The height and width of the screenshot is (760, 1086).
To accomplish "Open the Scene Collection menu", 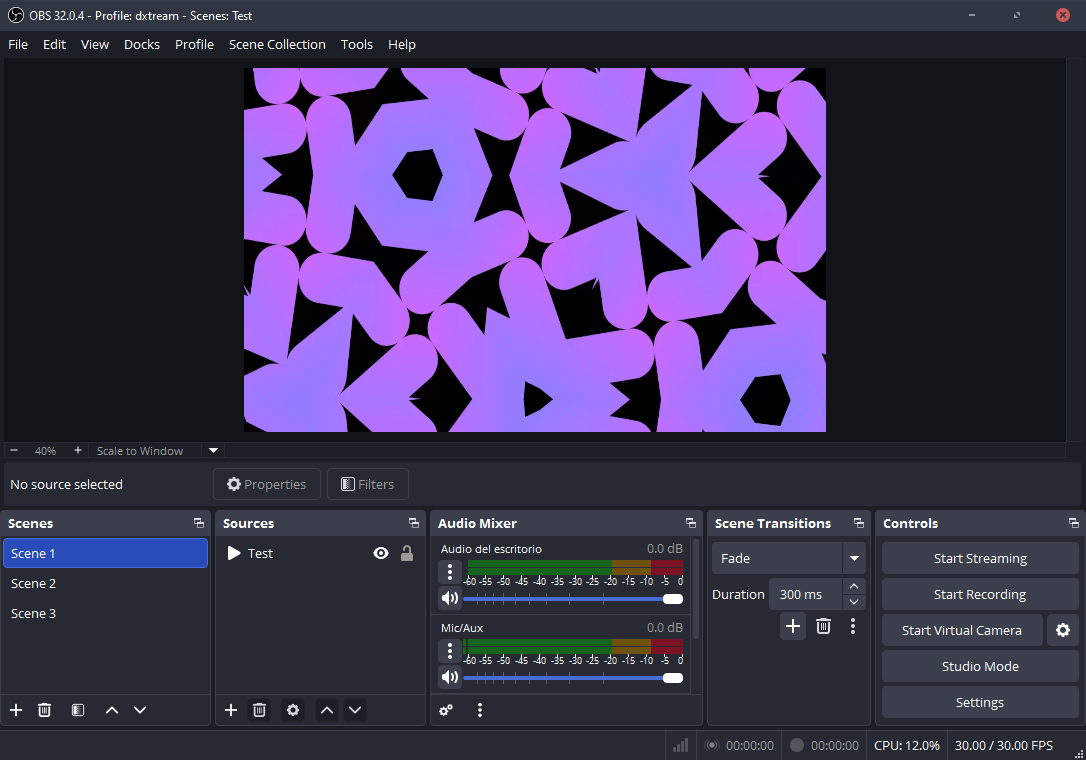I will point(277,45).
